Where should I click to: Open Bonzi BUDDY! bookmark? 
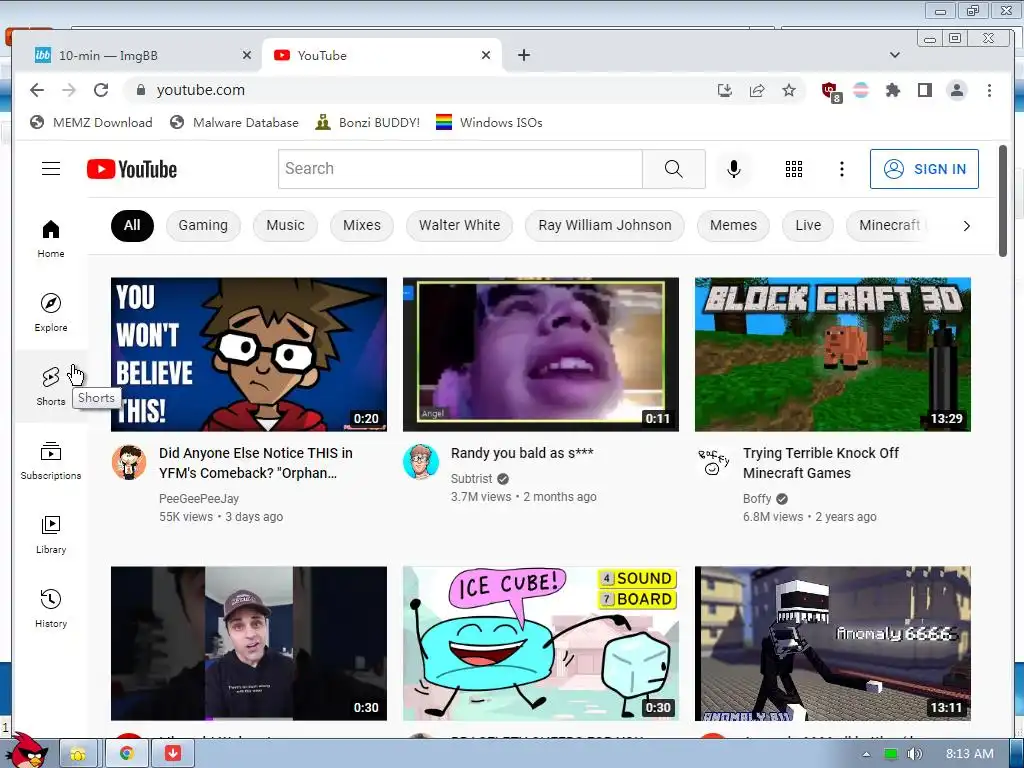367,123
